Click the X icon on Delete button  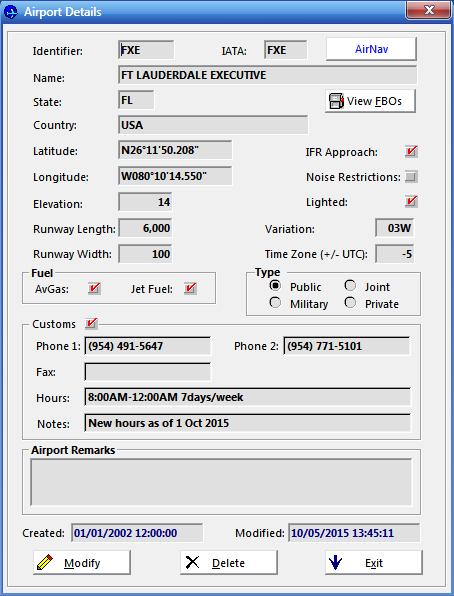[x=192, y=562]
